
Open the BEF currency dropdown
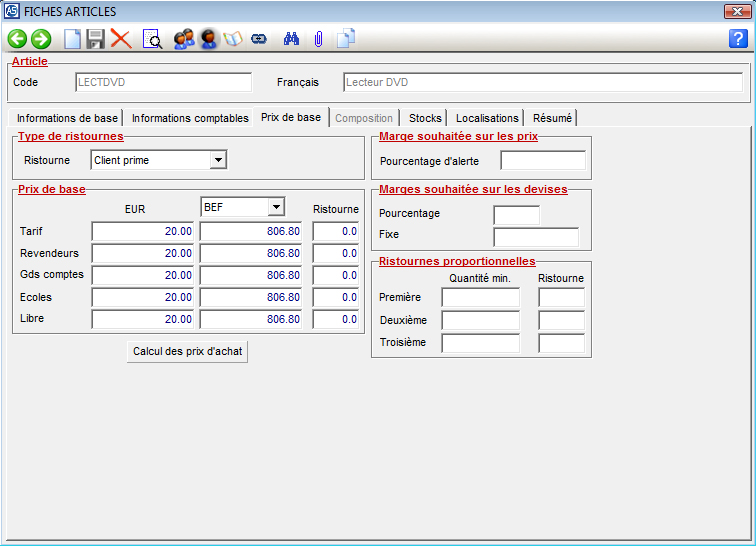(x=275, y=207)
